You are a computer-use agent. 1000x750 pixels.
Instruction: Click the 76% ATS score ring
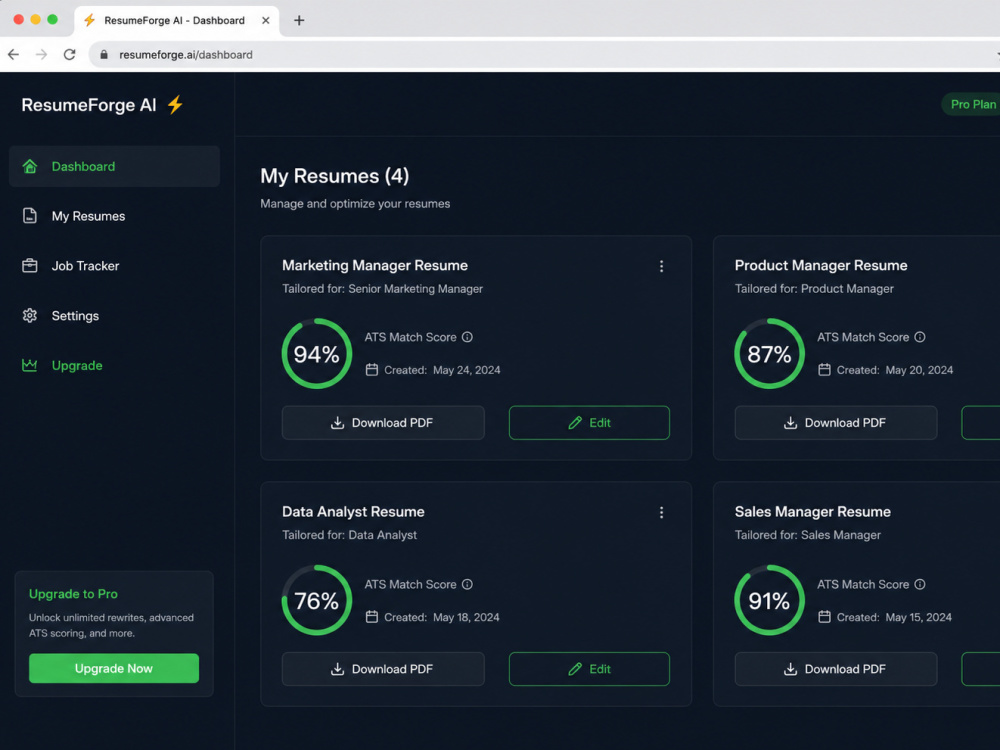click(x=317, y=600)
